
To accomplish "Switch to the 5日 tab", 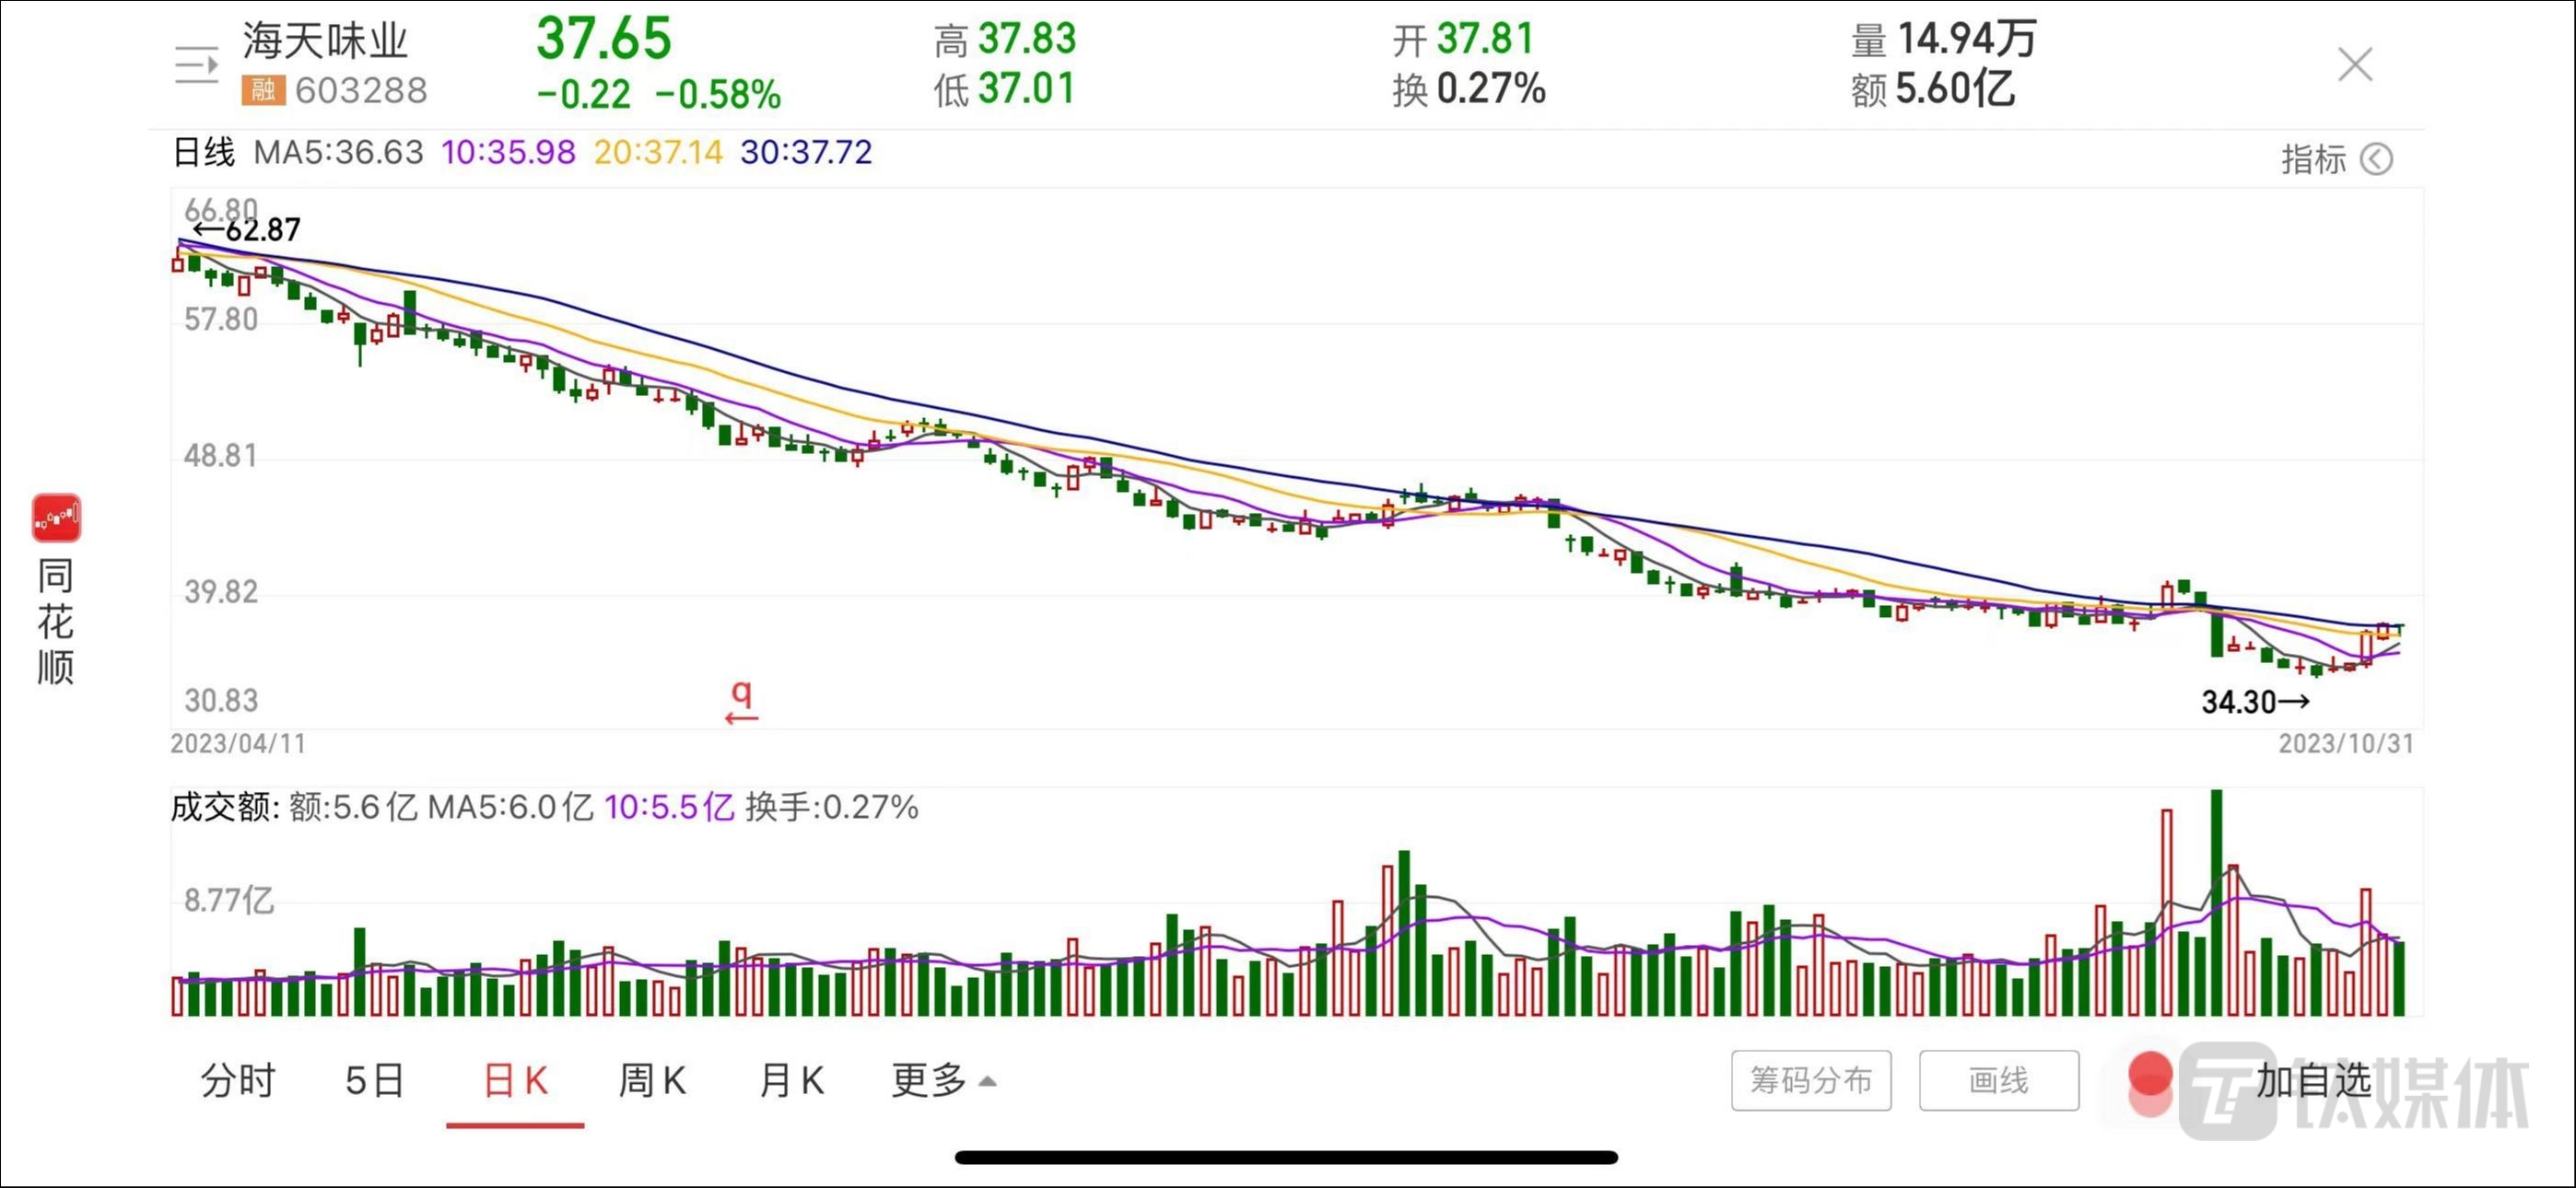I will (375, 1081).
